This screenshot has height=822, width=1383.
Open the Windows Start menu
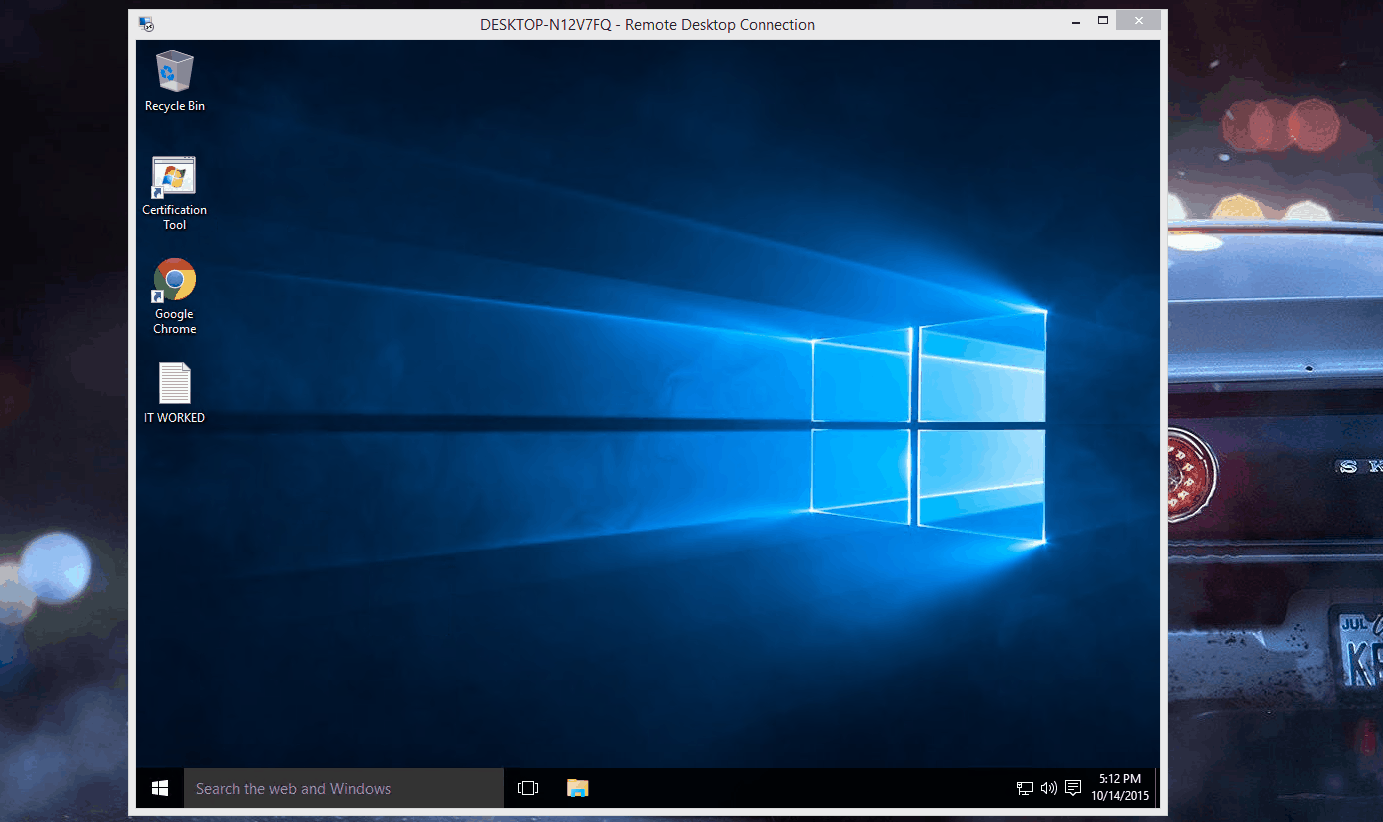coord(160,788)
